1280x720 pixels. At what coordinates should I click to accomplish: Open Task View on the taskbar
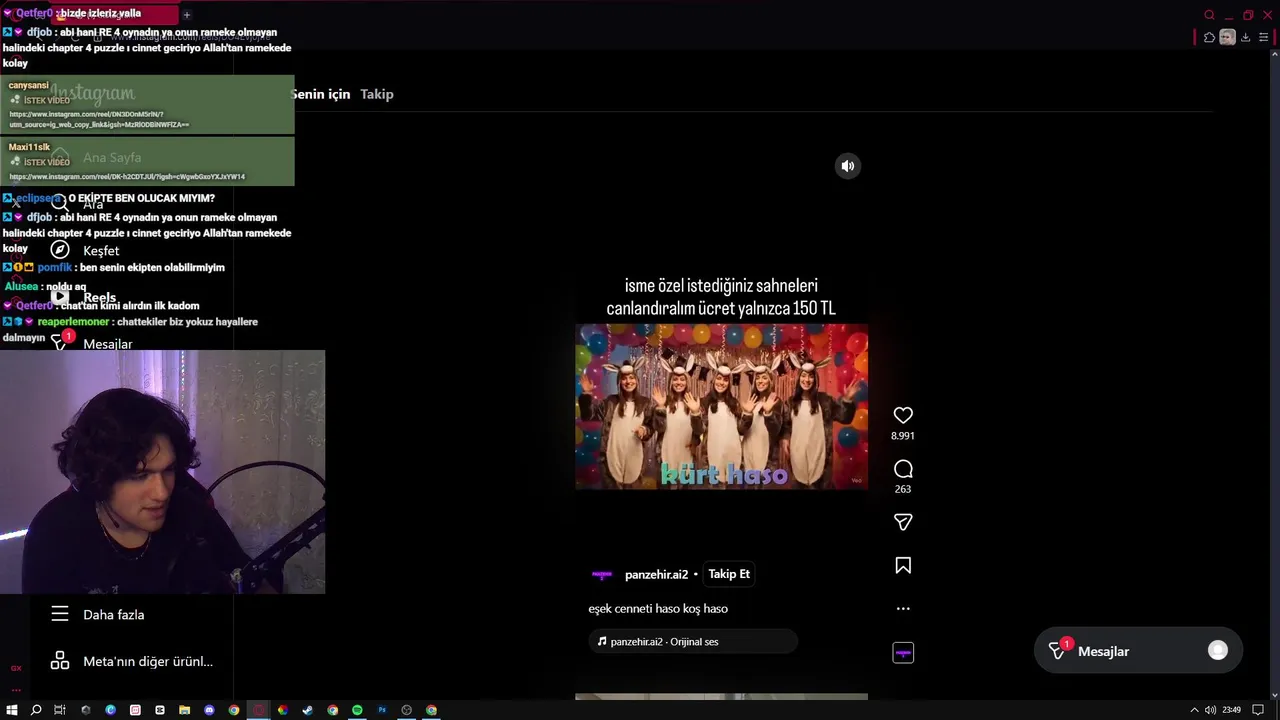[x=60, y=710]
